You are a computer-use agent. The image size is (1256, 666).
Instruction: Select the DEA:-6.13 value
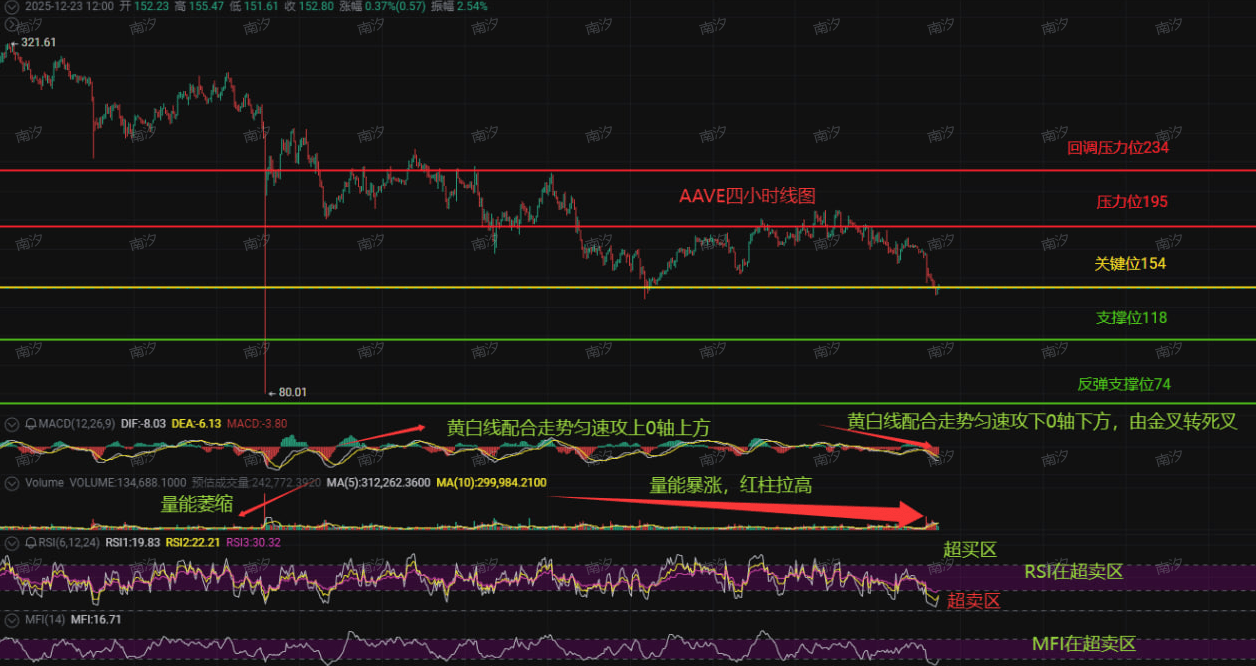[196, 424]
